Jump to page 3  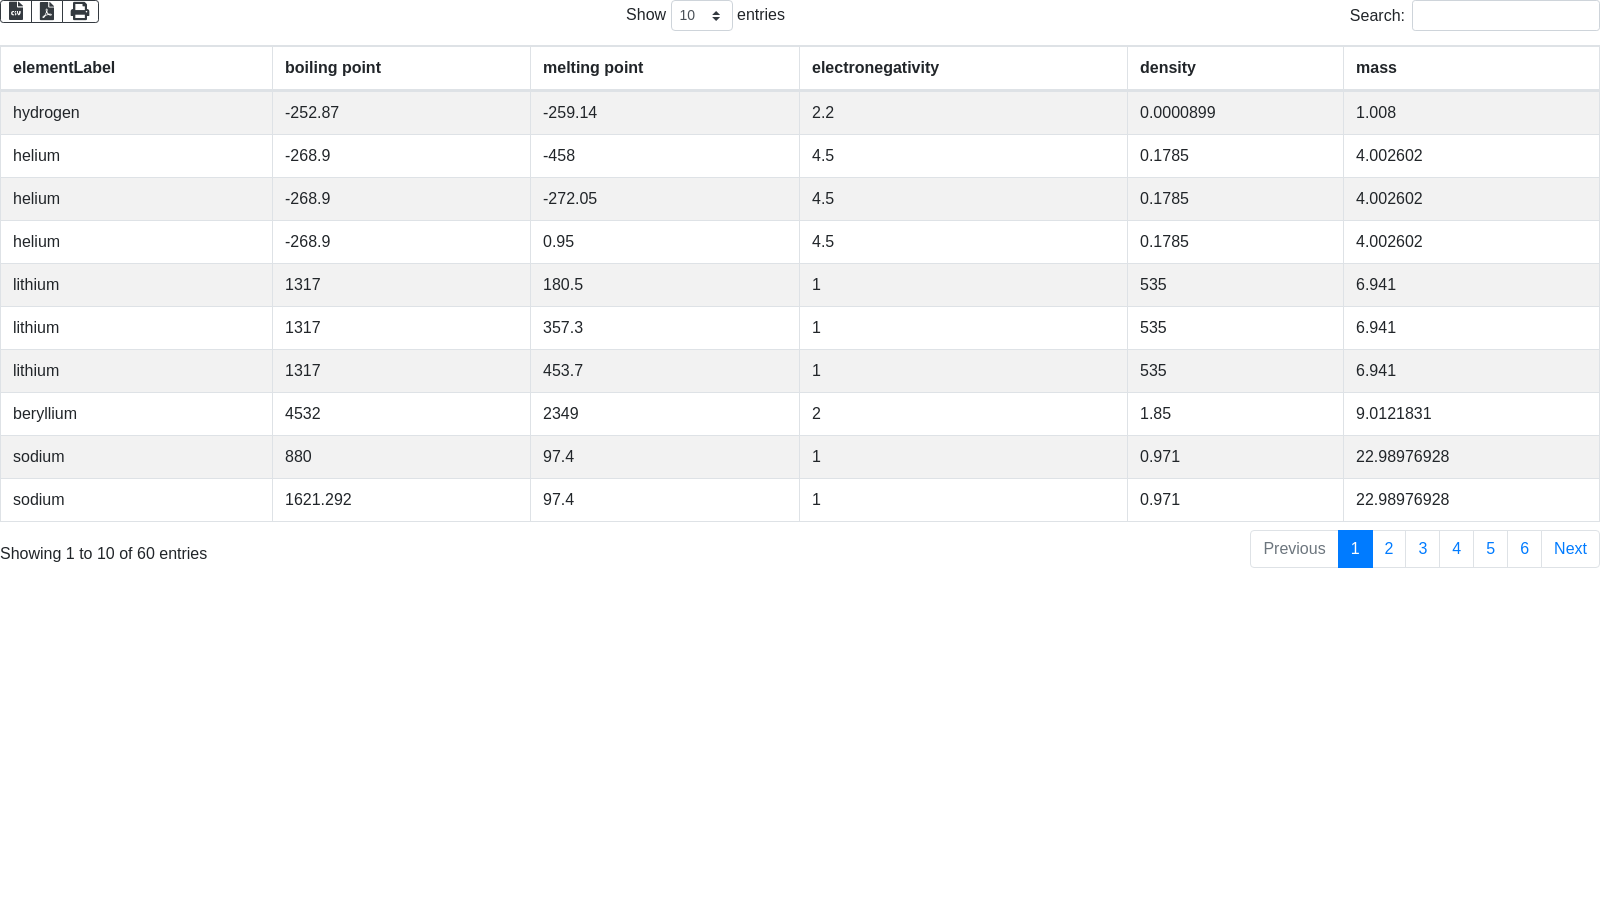(1423, 549)
